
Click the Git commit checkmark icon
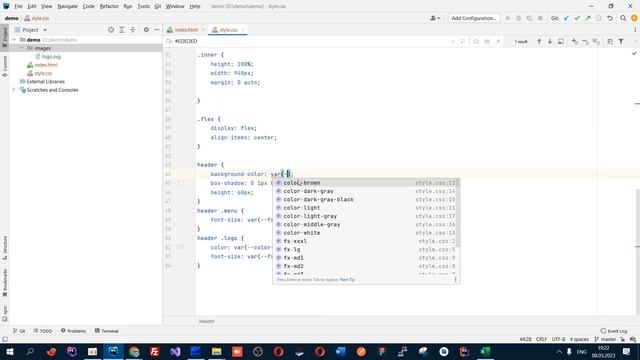577,18
